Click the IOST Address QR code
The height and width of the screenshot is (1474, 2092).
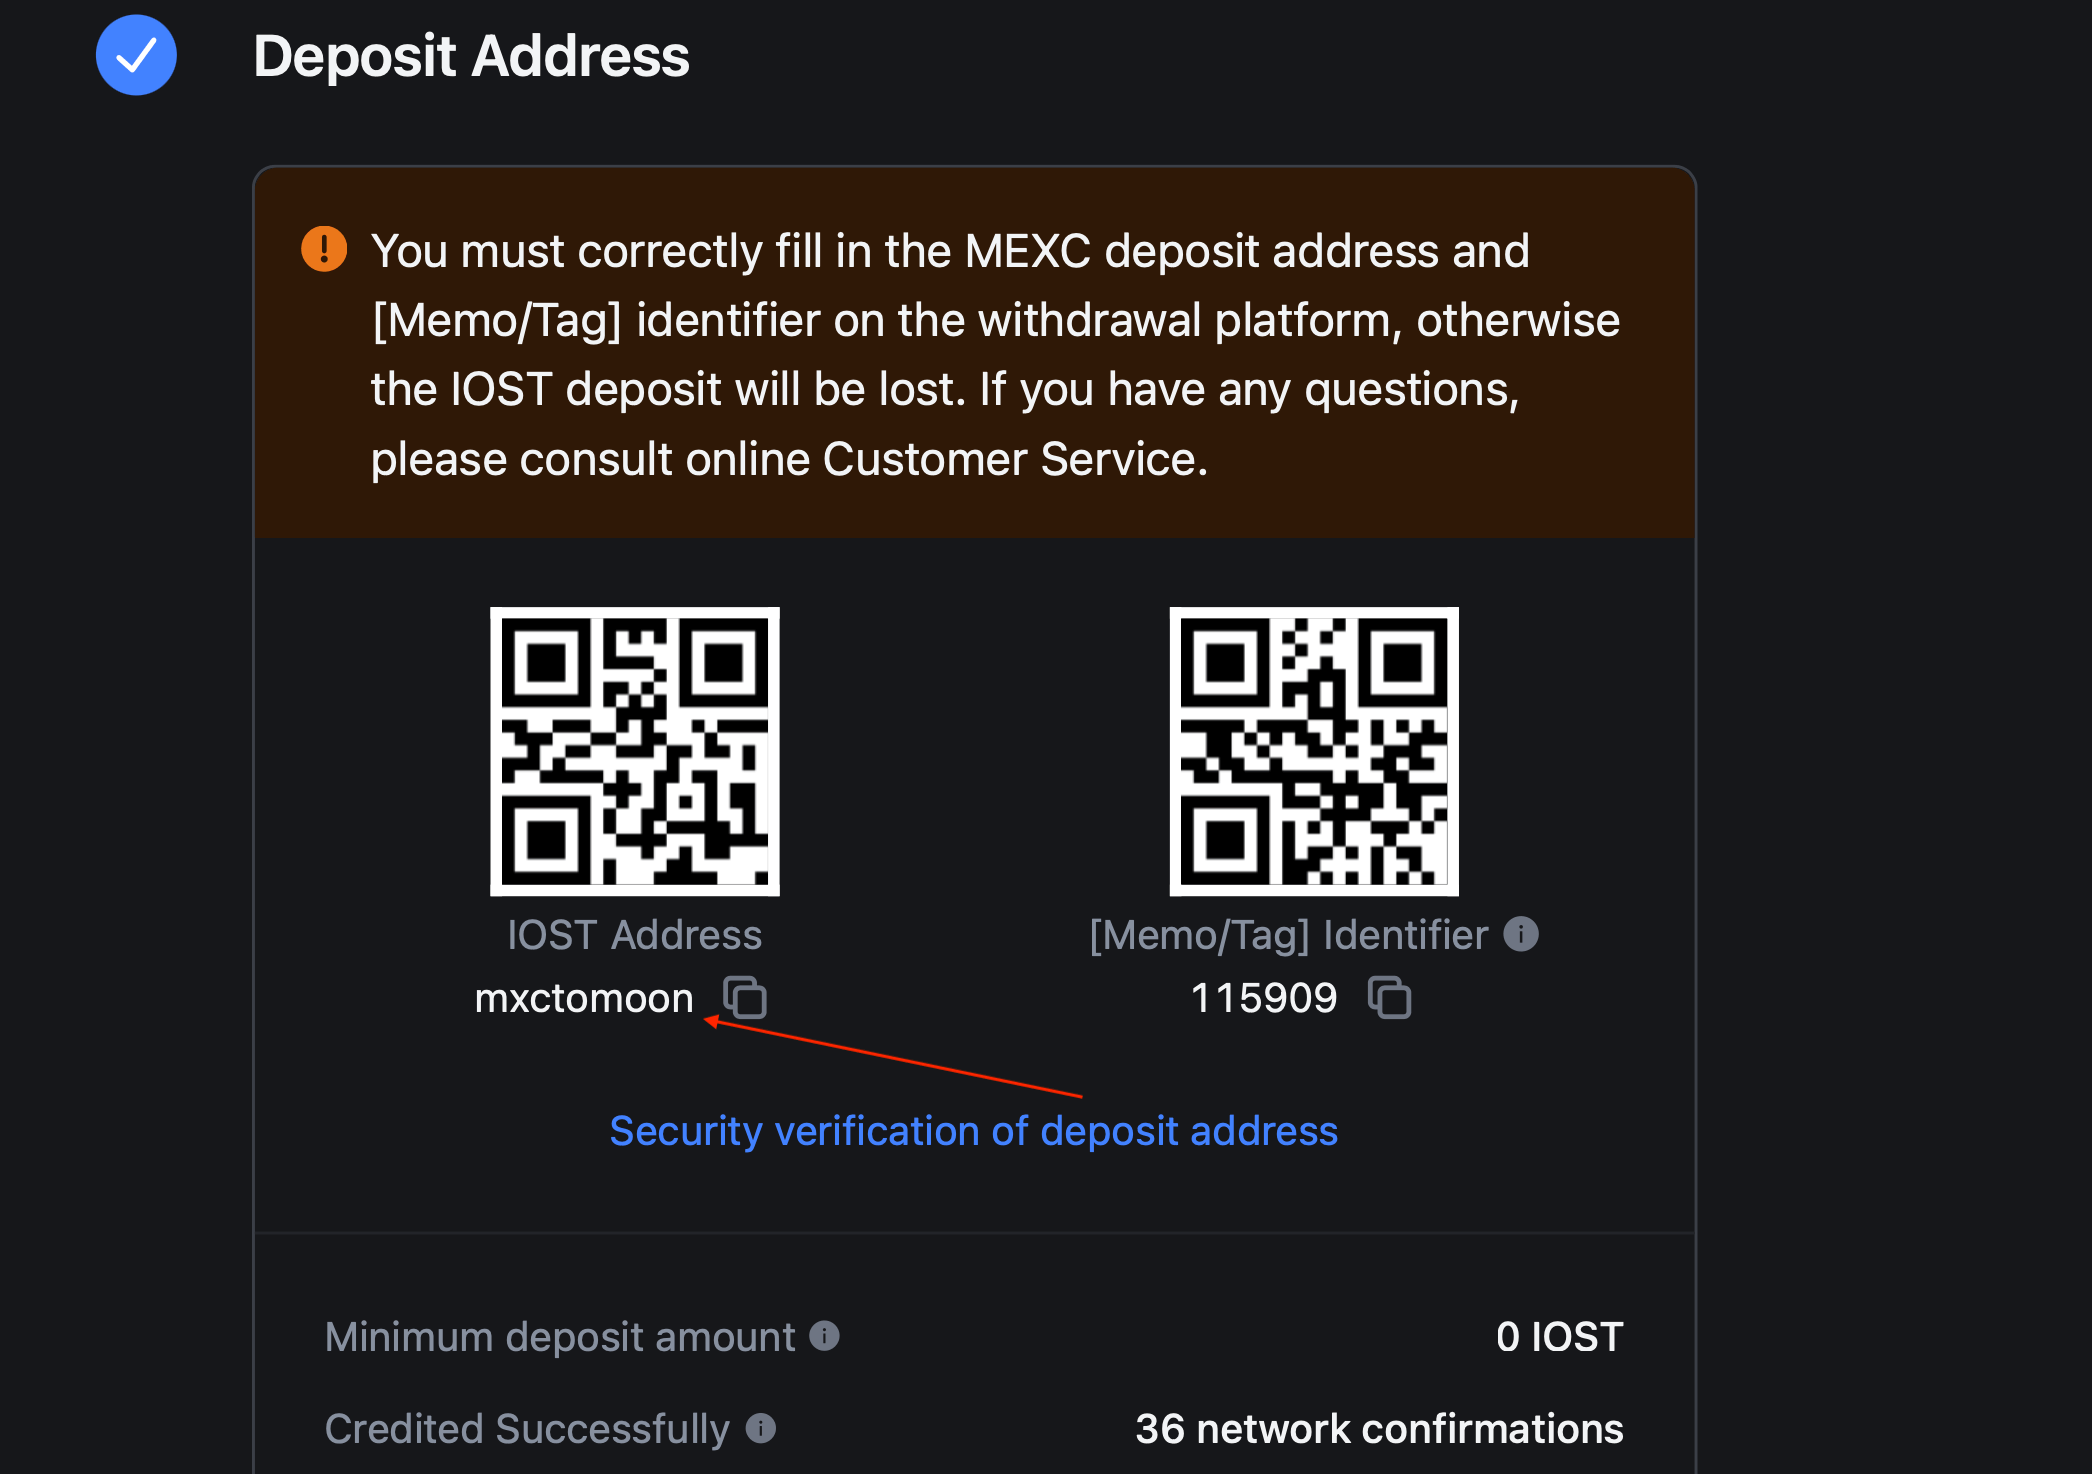pos(635,751)
